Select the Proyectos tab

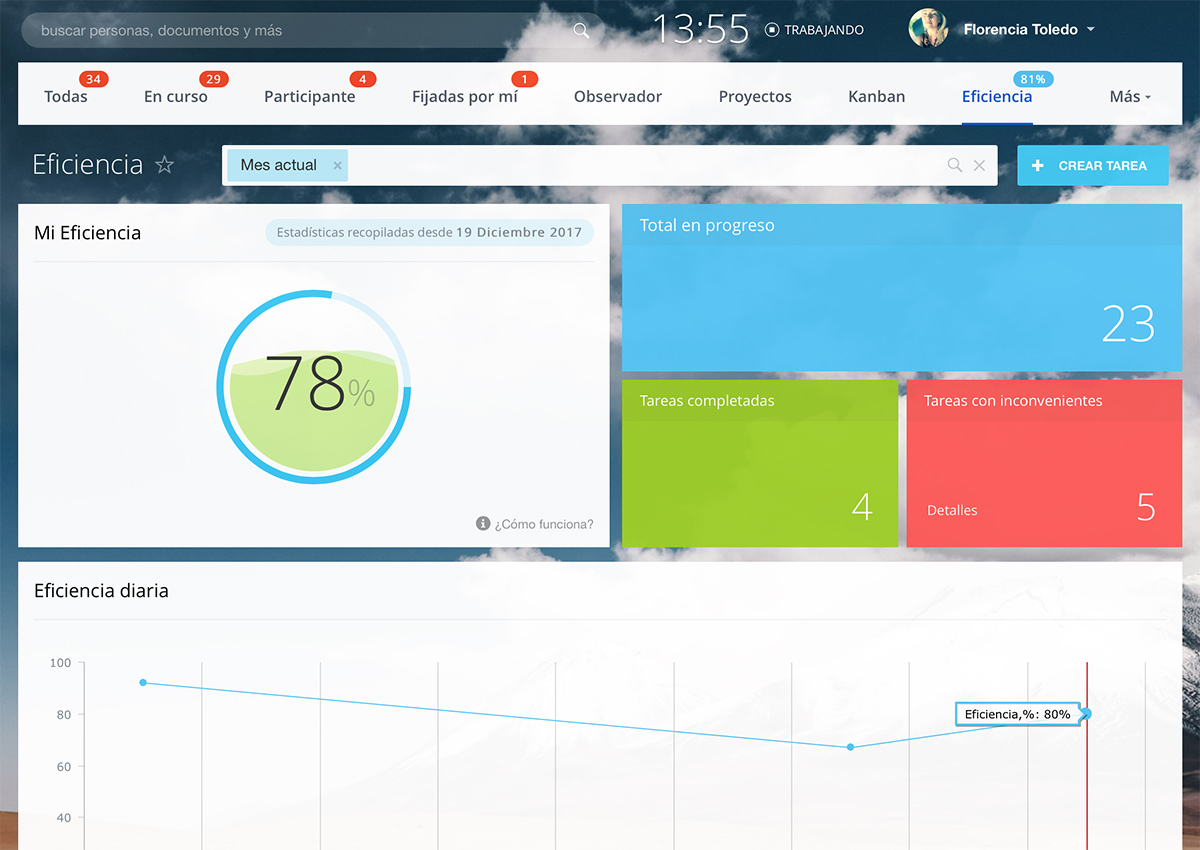(755, 97)
